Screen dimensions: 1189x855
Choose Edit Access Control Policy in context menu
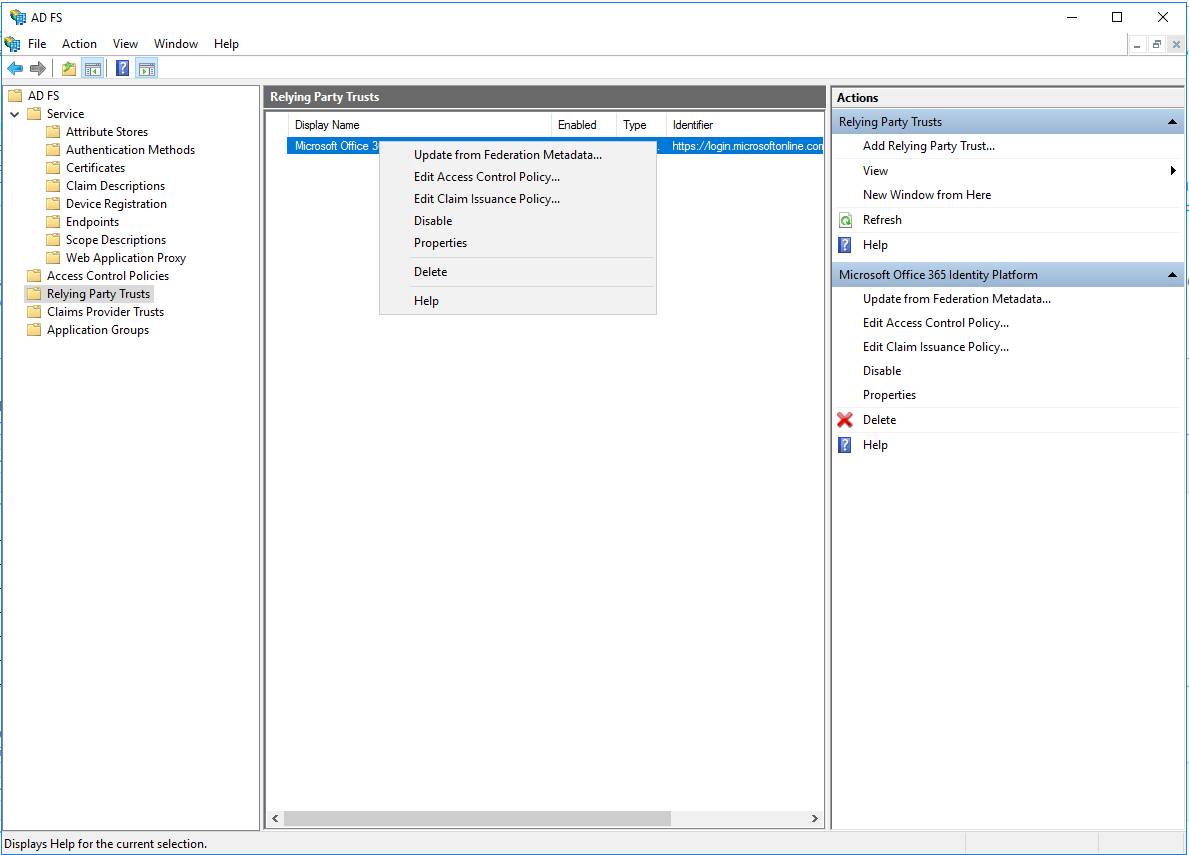517,177
